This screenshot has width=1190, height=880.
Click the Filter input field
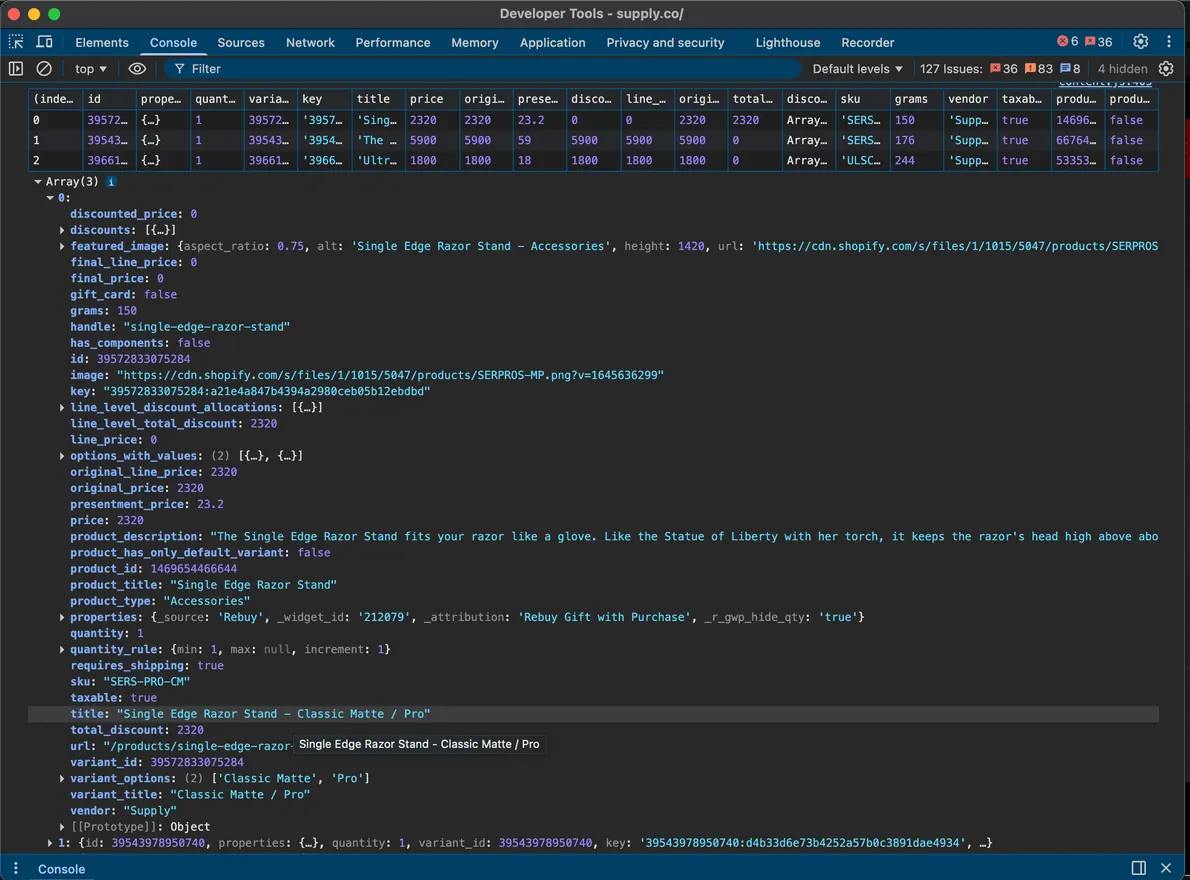(482, 68)
